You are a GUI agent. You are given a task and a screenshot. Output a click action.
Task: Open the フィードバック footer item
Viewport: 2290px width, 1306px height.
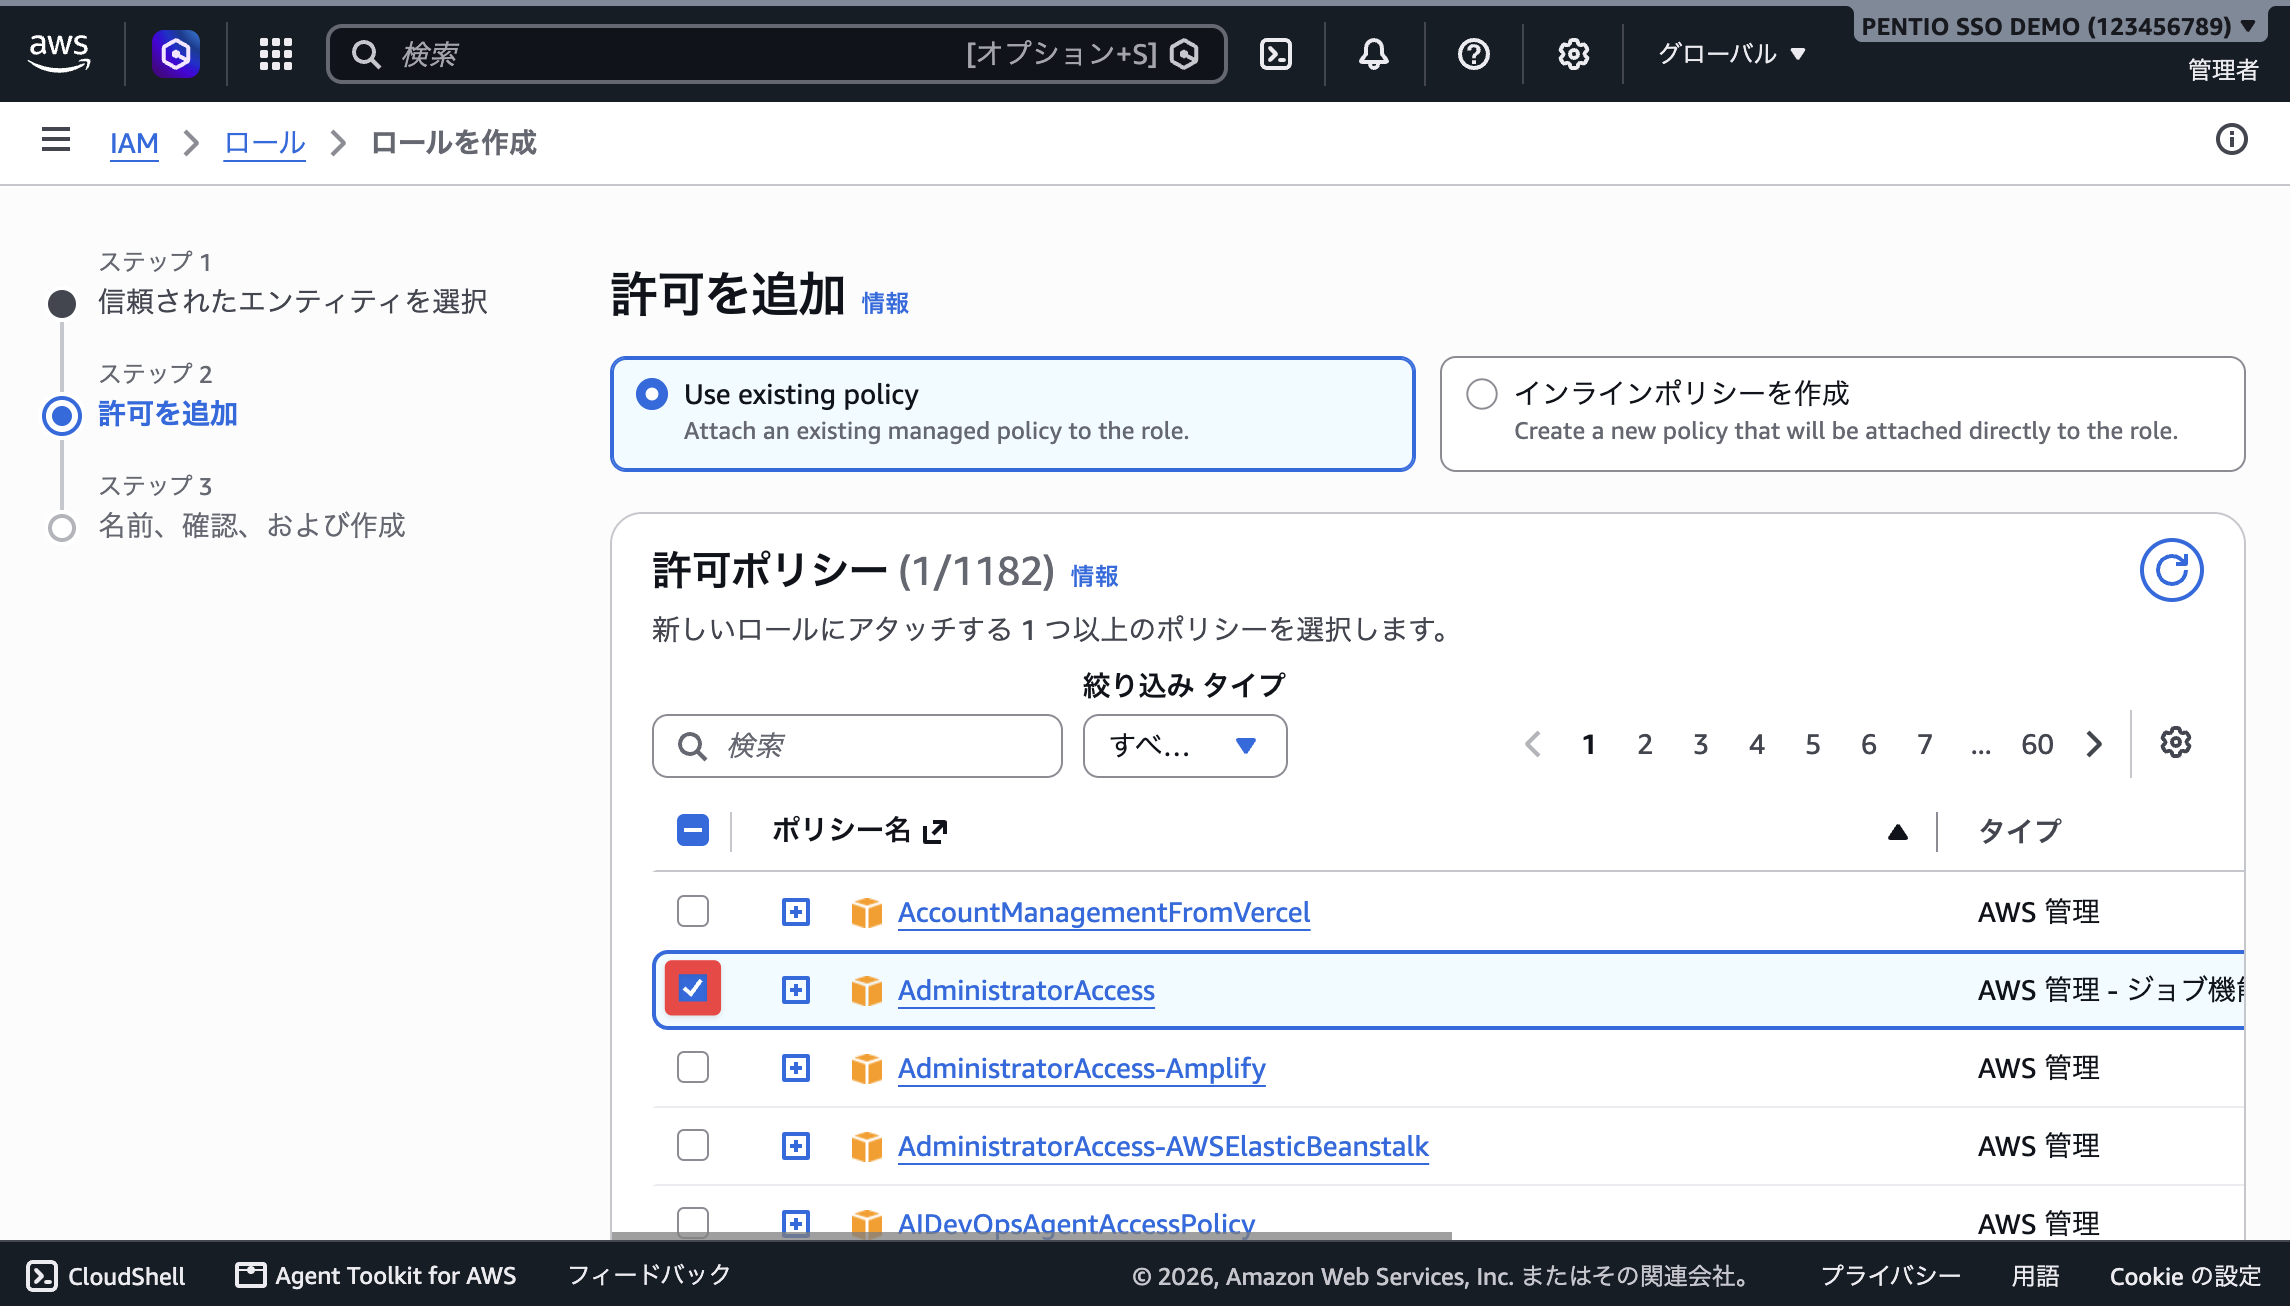pos(649,1275)
